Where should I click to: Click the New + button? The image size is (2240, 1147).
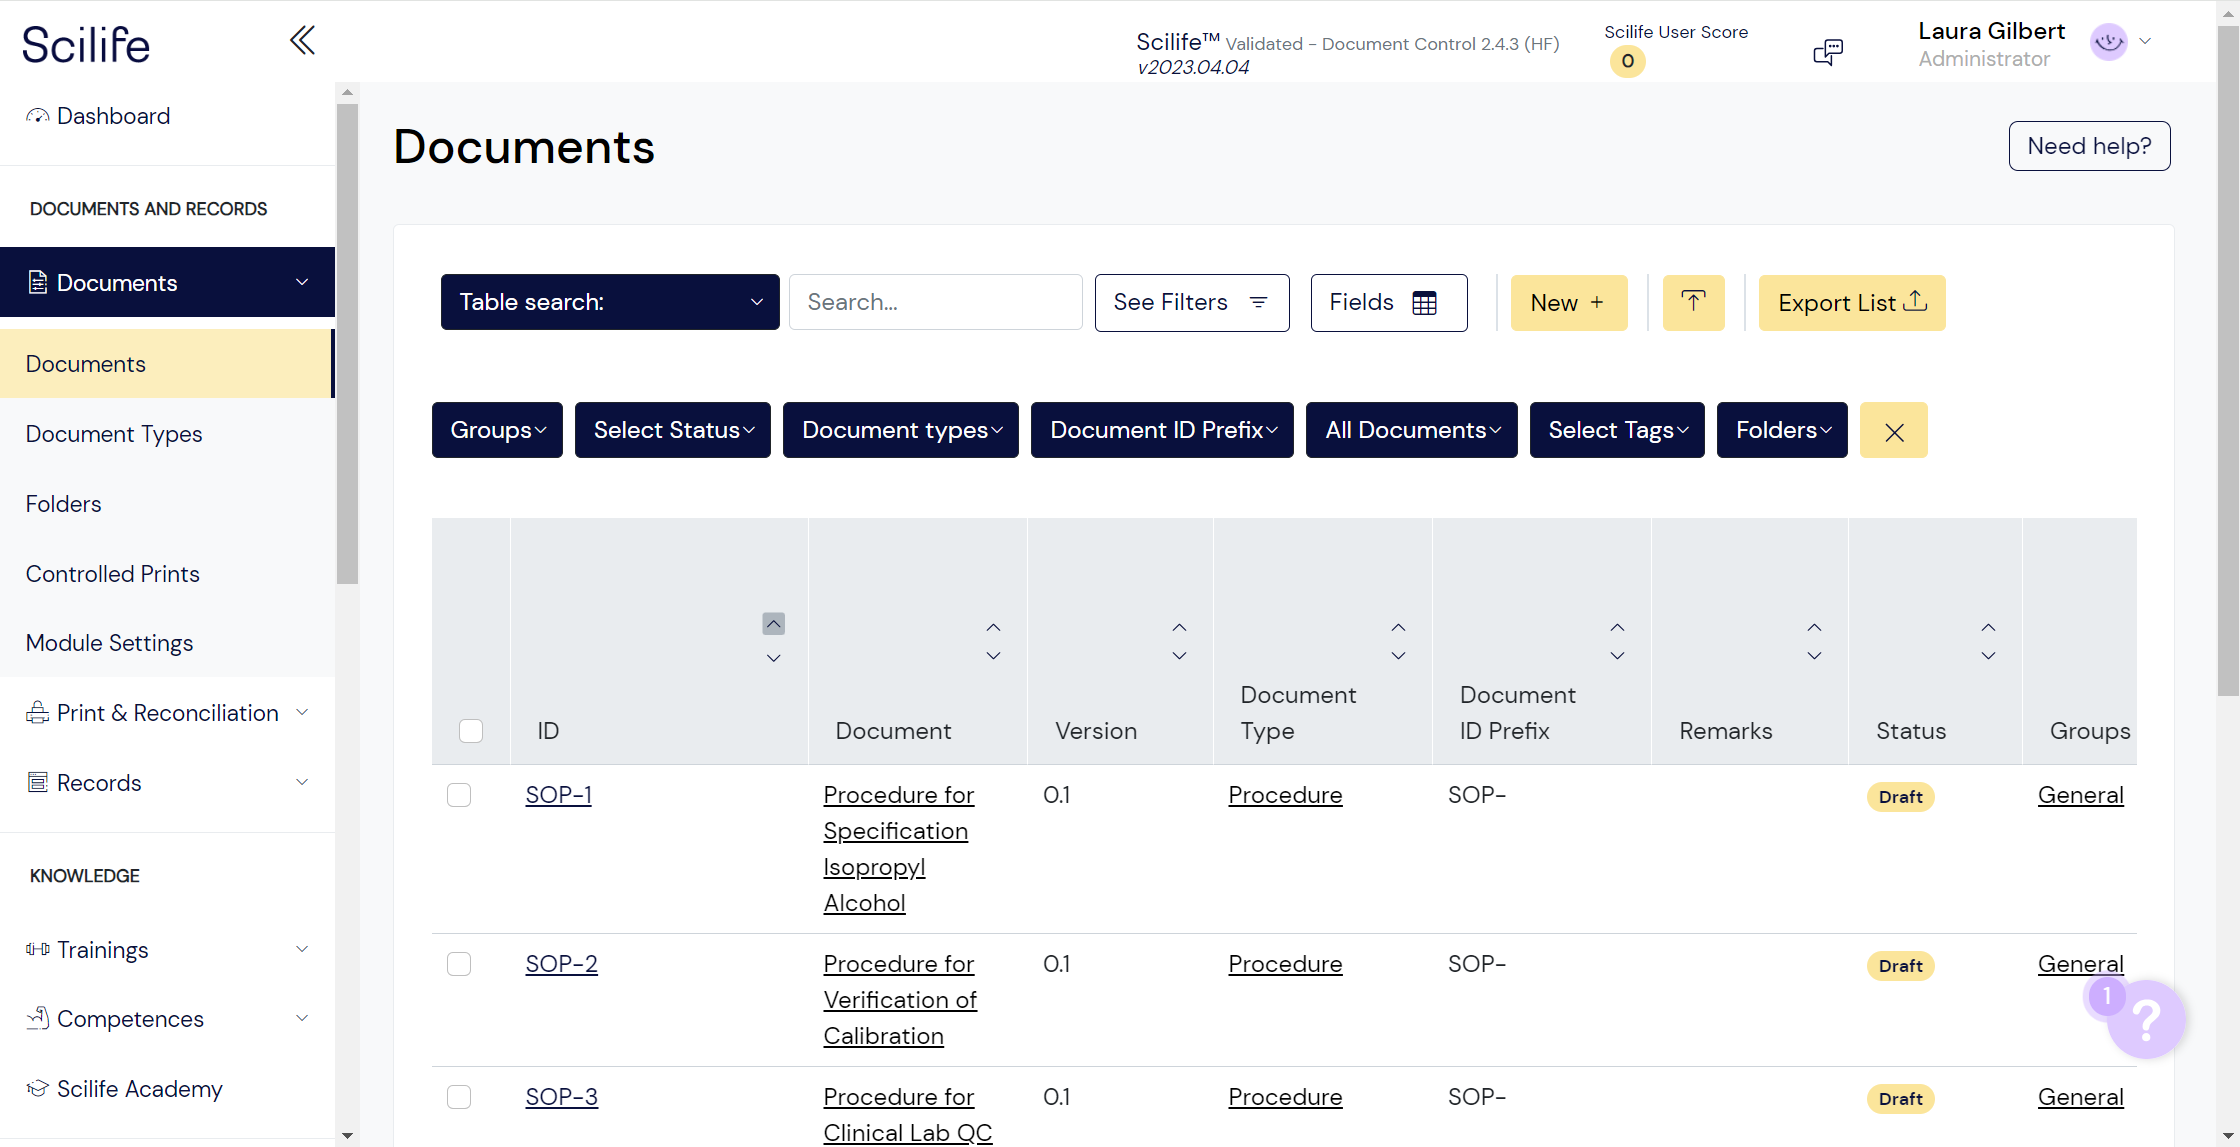(1568, 303)
